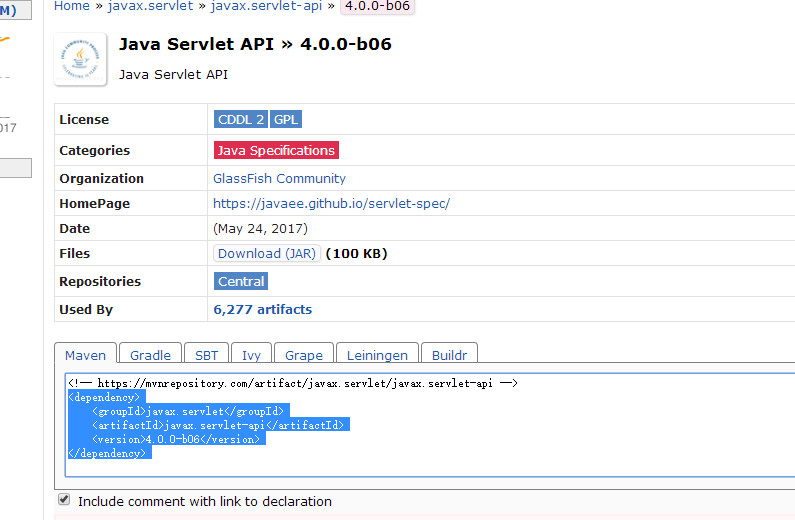
Task: Toggle Include comment with link checkbox
Action: coord(64,500)
